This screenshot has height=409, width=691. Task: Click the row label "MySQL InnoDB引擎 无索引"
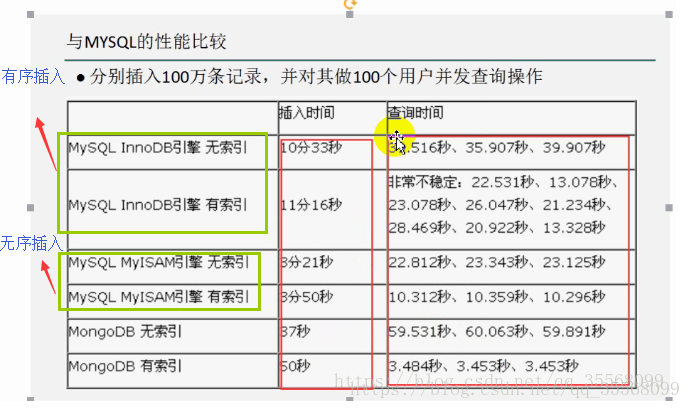click(x=158, y=147)
